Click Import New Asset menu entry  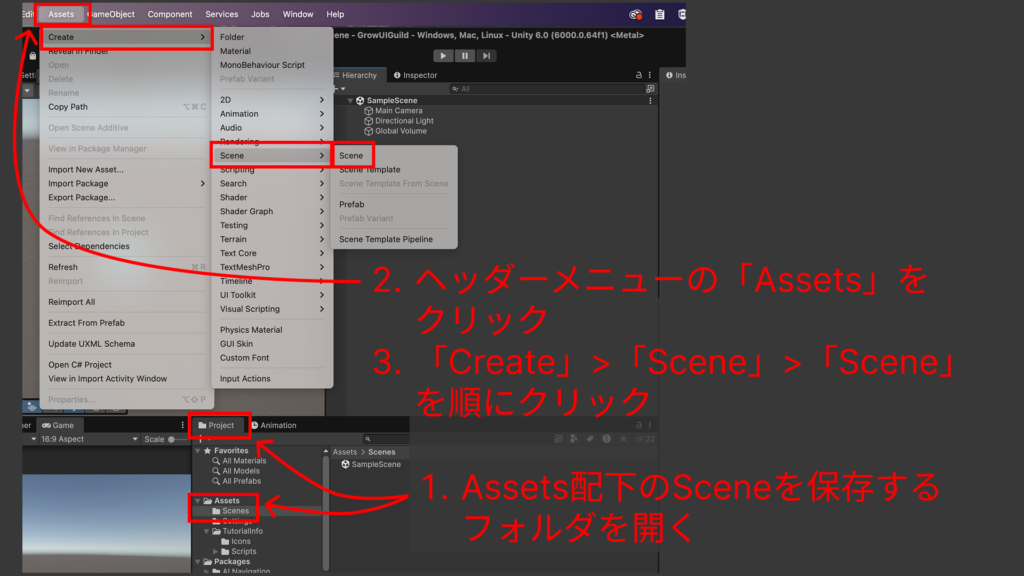click(x=85, y=170)
